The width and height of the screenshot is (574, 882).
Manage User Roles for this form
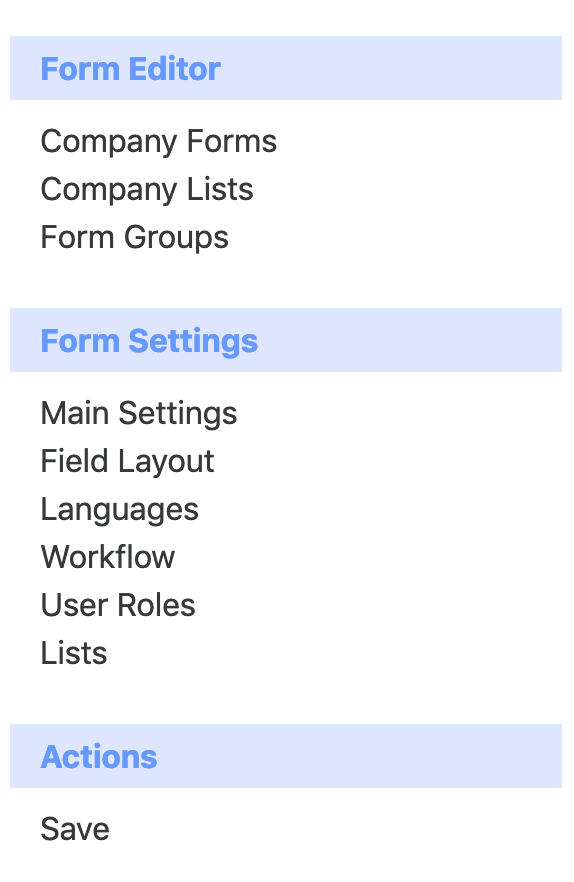coord(118,605)
